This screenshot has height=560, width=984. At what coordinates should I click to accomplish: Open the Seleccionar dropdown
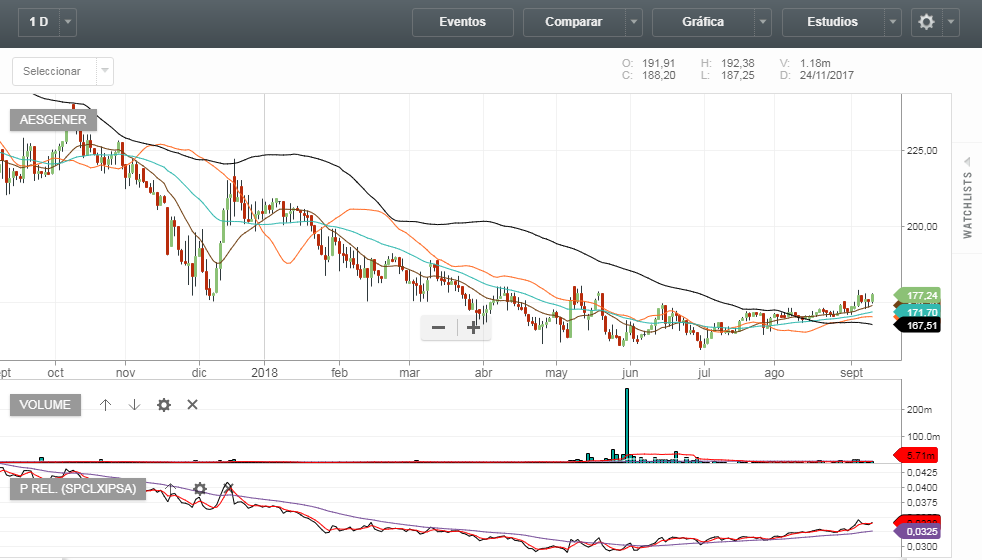[62, 71]
